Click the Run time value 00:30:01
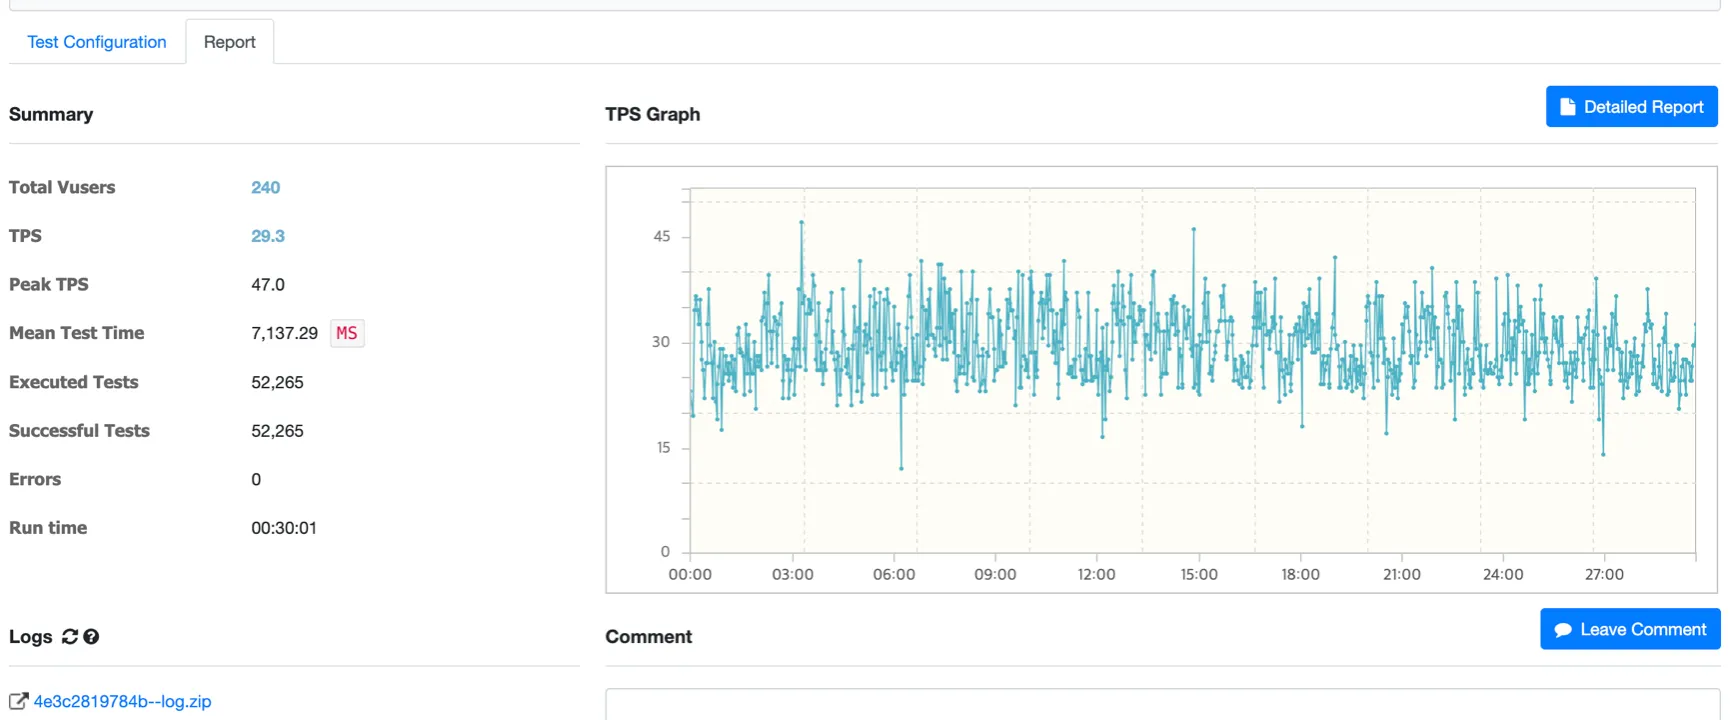The height and width of the screenshot is (720, 1730). [283, 528]
